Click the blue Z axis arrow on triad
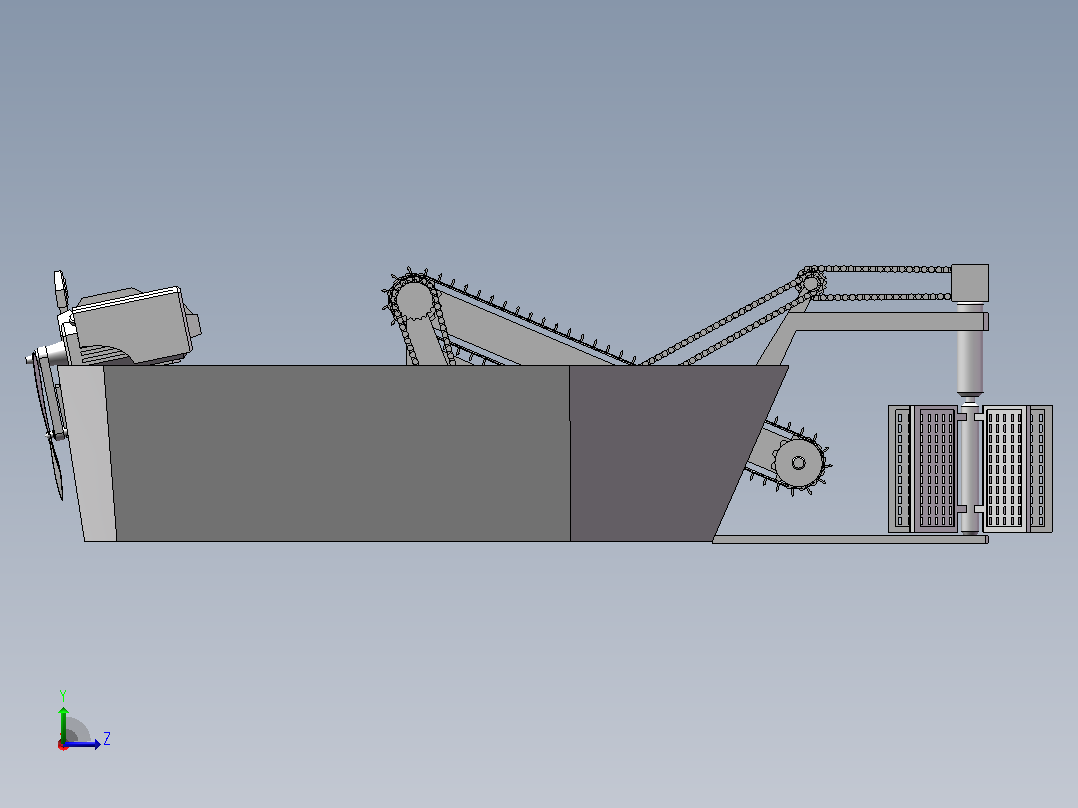 84,744
